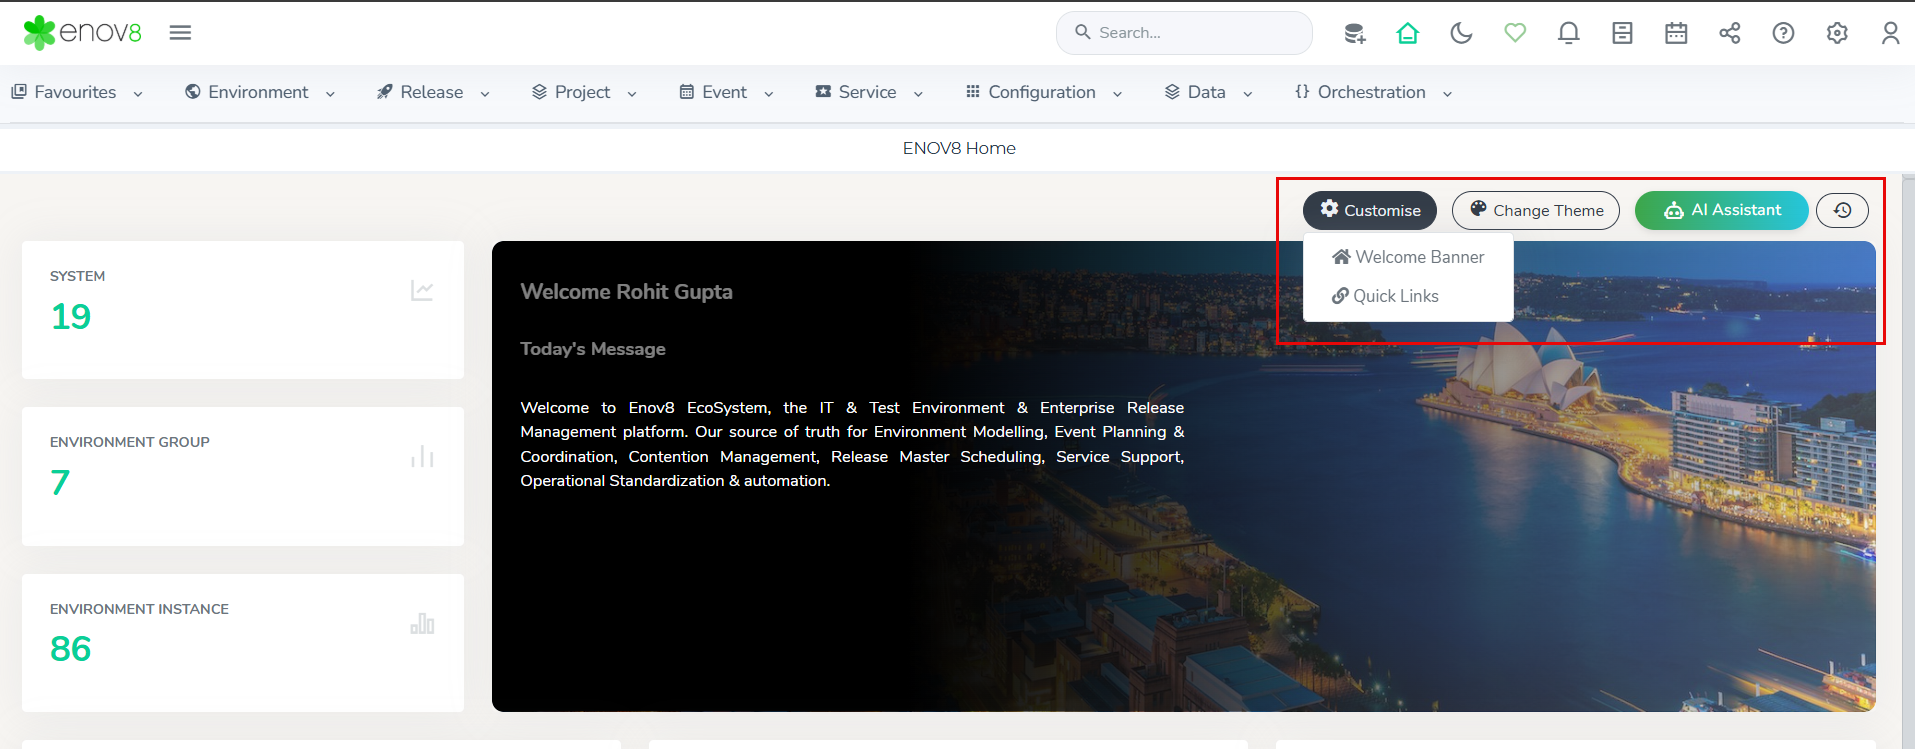Image resolution: width=1915 pixels, height=749 pixels.
Task: Open the Favourites menu
Action: click(x=77, y=92)
